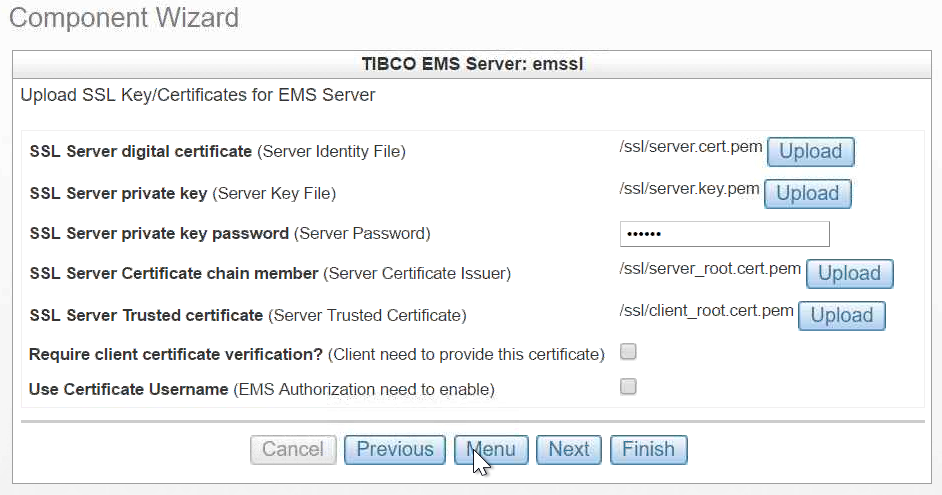Proceed with the Next button
This screenshot has height=495, width=942.
568,450
